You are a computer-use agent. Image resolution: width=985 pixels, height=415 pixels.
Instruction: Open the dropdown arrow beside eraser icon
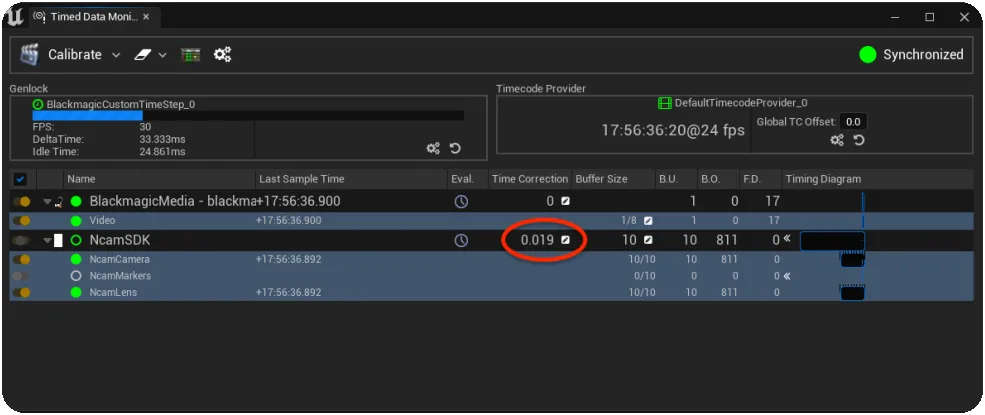(162, 55)
